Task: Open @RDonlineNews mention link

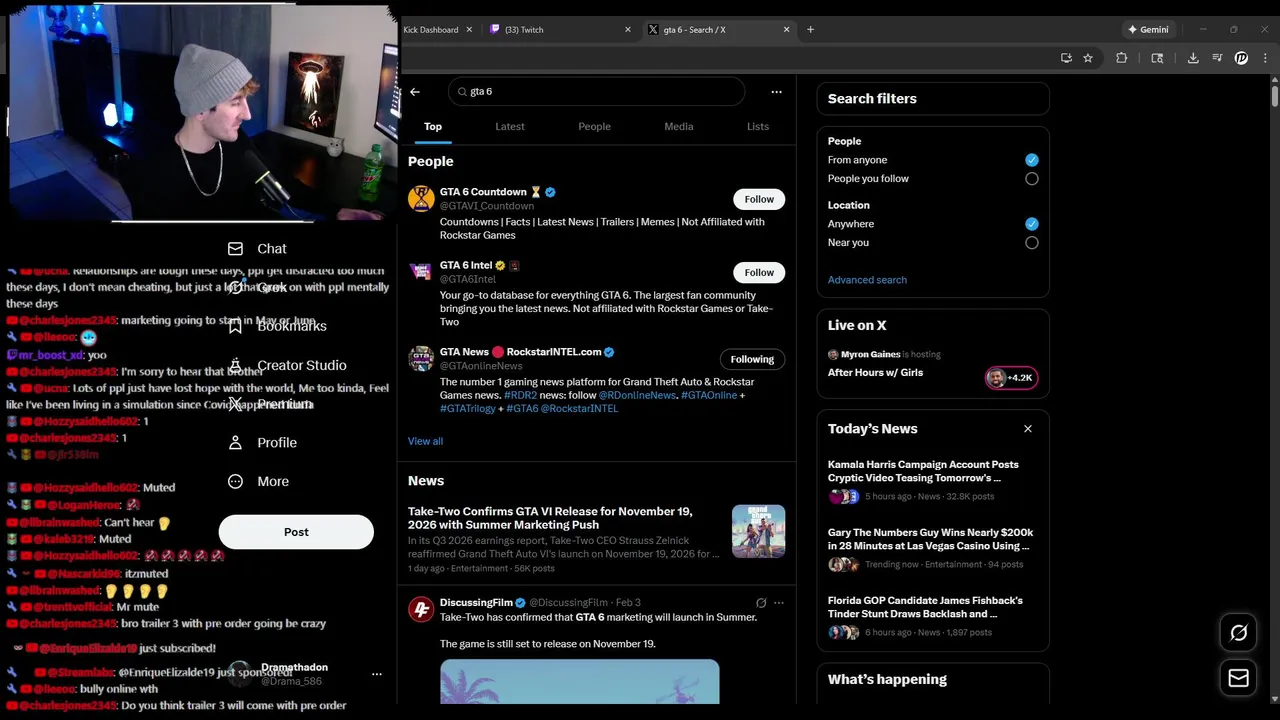Action: coord(637,395)
